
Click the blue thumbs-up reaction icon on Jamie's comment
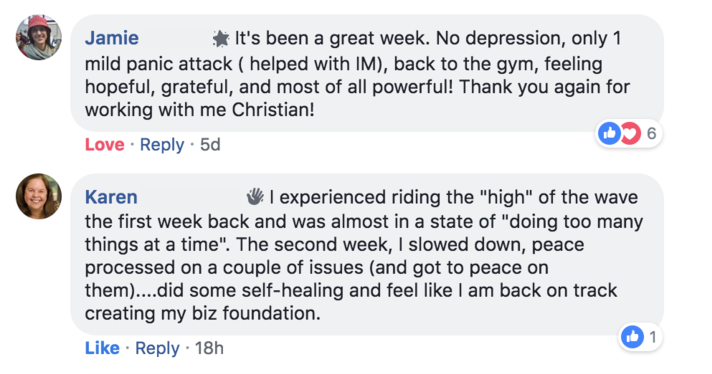[609, 133]
